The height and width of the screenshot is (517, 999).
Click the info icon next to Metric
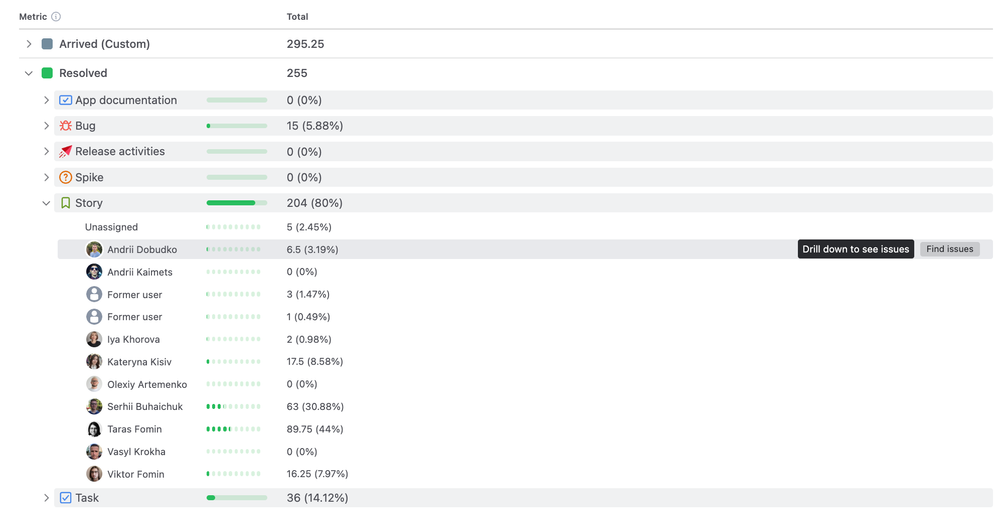(x=56, y=17)
